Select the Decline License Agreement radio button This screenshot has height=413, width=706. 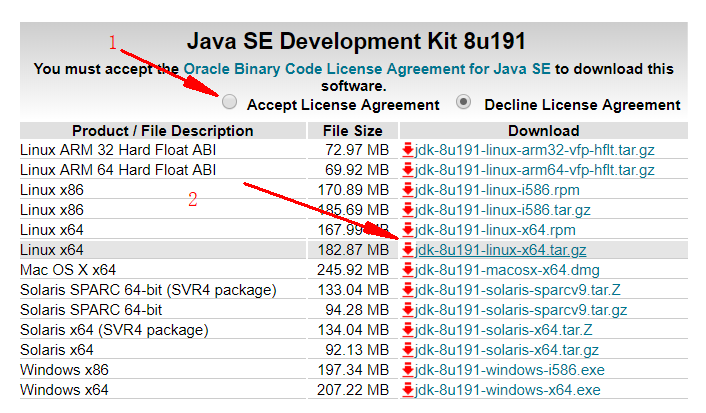coord(463,102)
